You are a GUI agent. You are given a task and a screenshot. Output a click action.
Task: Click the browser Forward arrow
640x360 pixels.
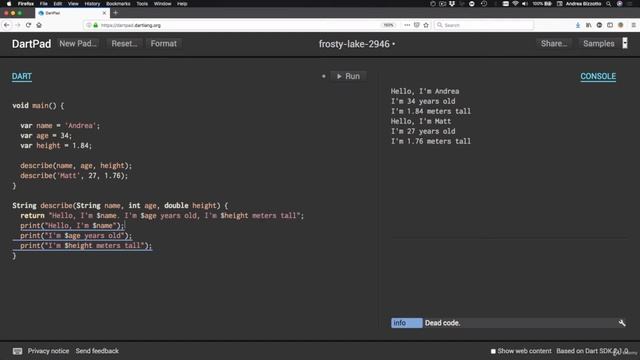point(18,25)
